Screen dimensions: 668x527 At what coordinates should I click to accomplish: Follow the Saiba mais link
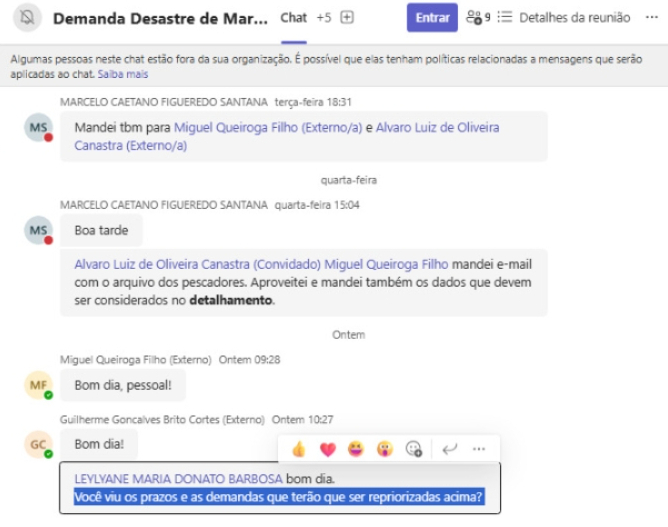[123, 74]
